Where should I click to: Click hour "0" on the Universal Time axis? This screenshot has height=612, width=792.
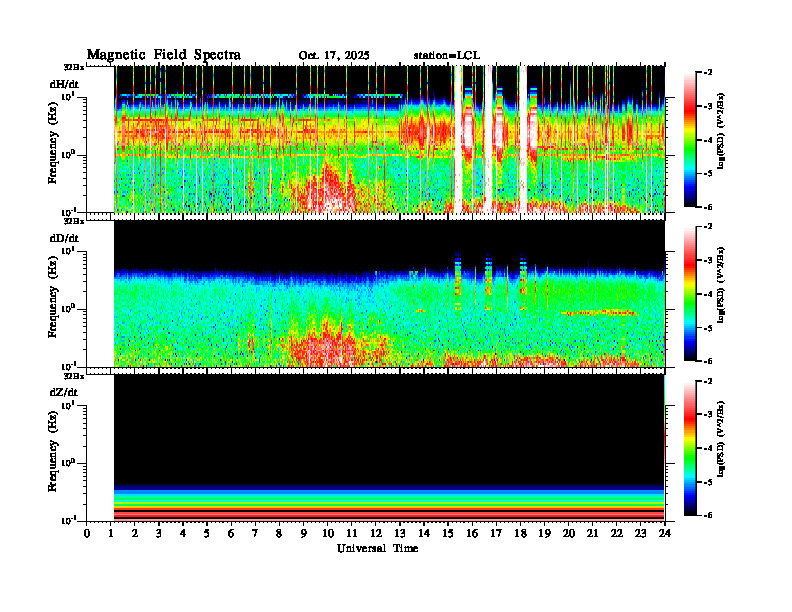click(x=87, y=534)
